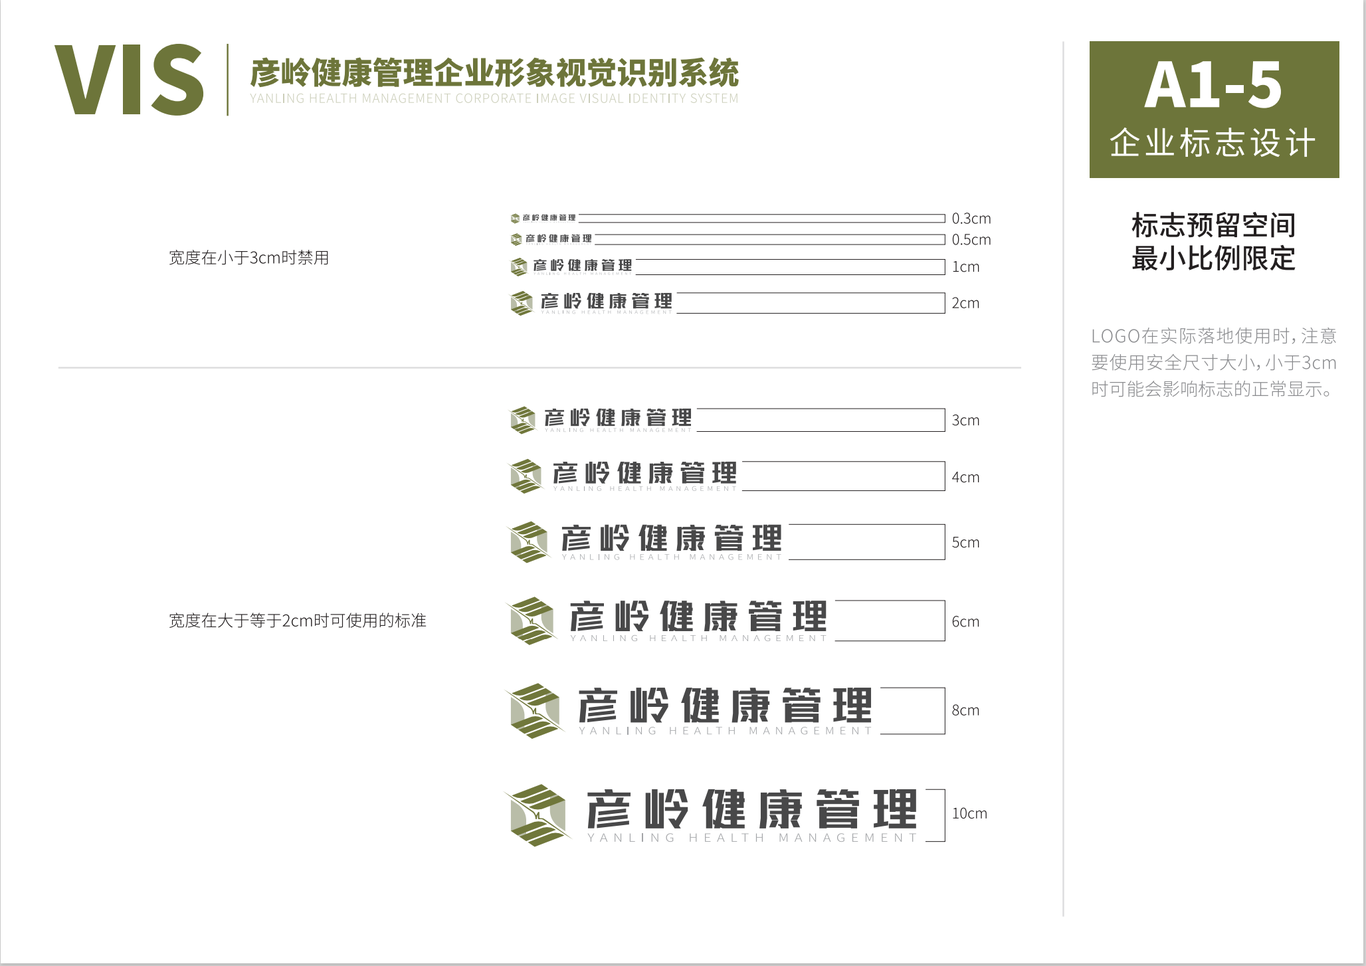
Task: Click YANLING HEALTH MANAGEMENT under the 6cm logo
Action: [698, 638]
